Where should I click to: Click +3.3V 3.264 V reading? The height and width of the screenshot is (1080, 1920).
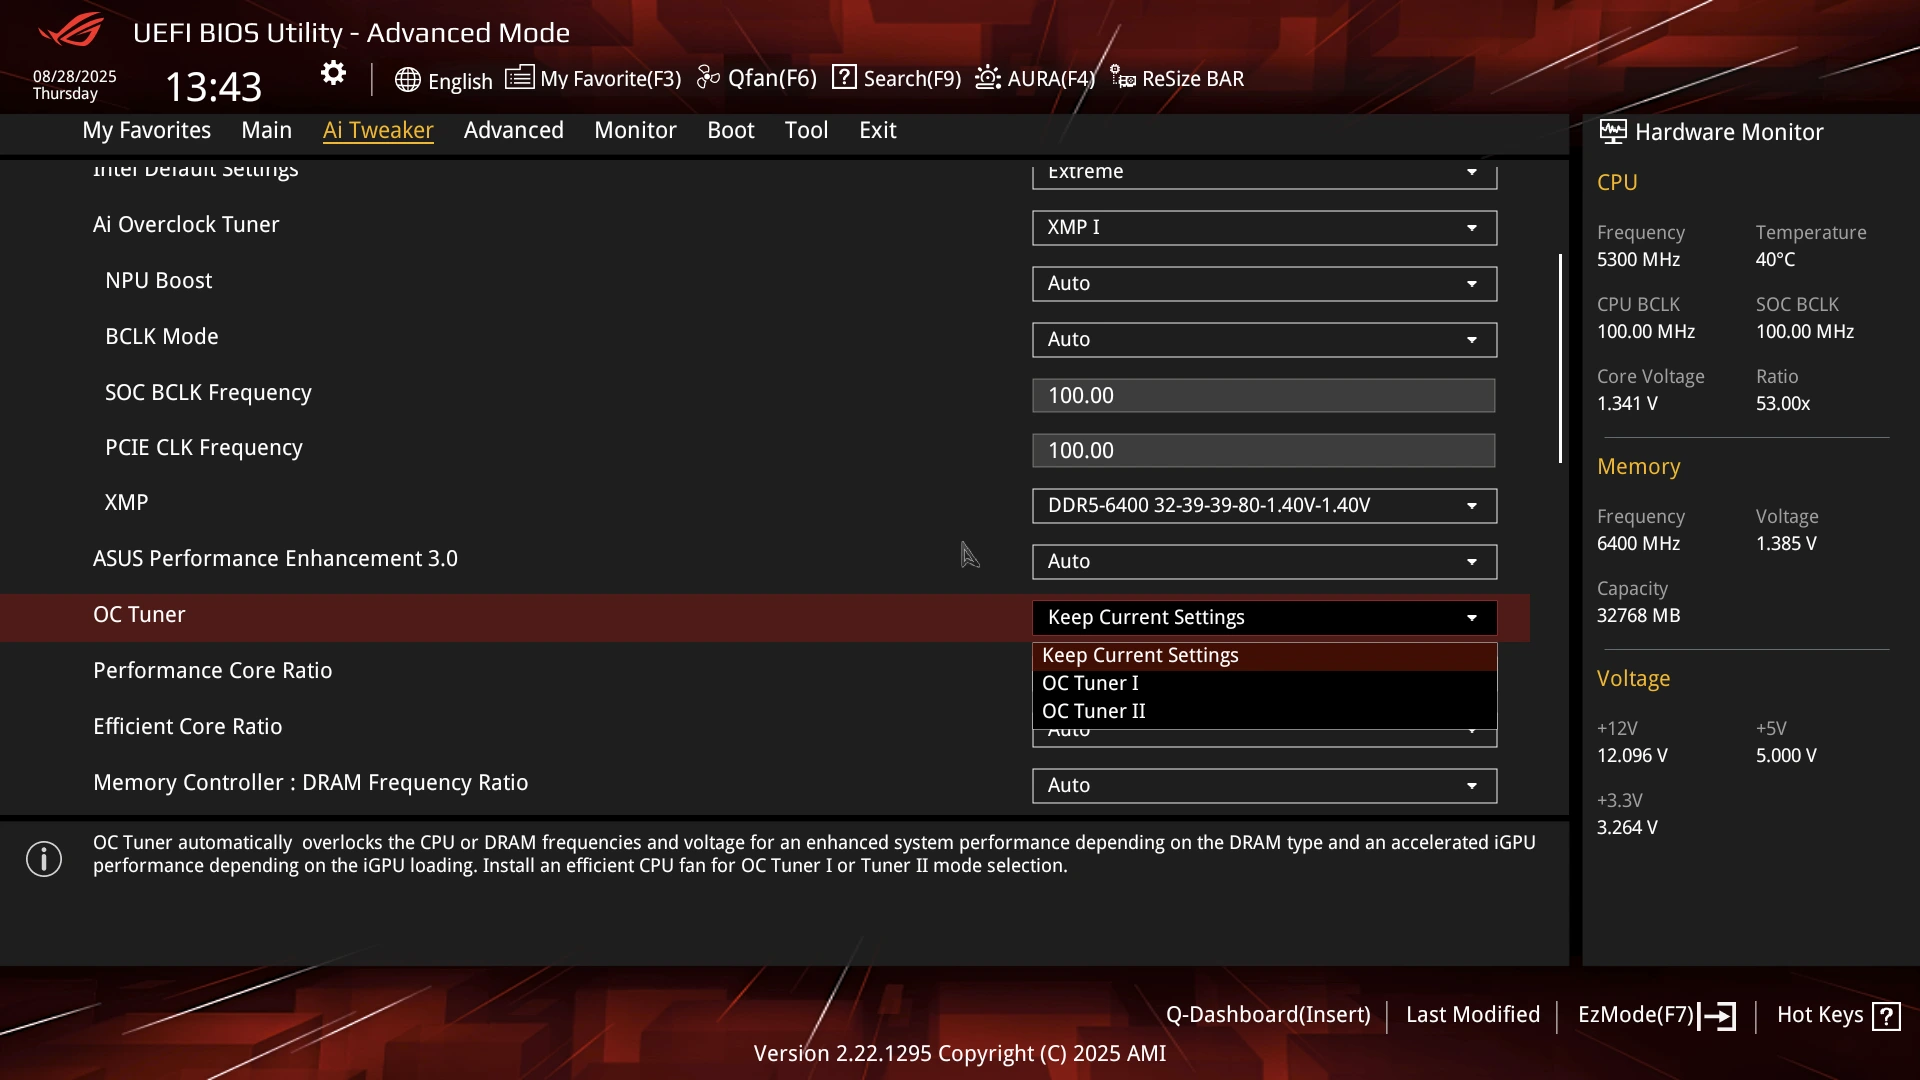(1627, 828)
